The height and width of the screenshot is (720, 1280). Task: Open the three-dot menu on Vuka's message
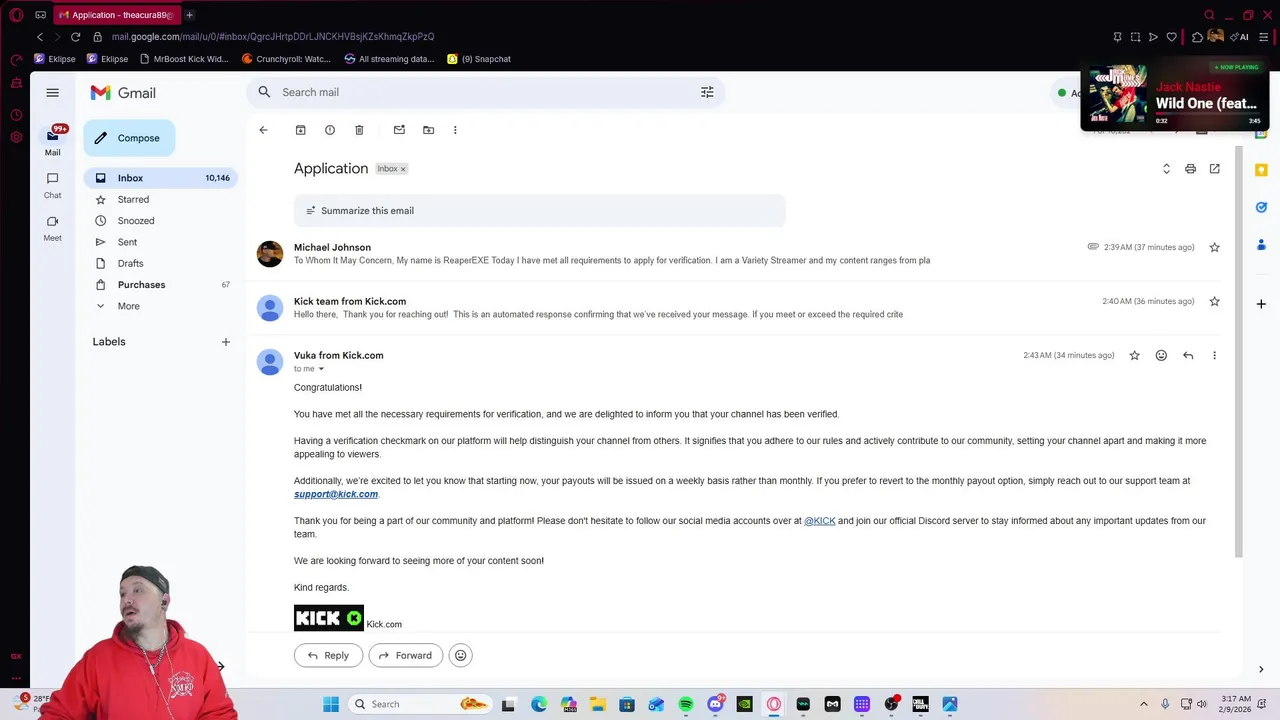[1214, 355]
